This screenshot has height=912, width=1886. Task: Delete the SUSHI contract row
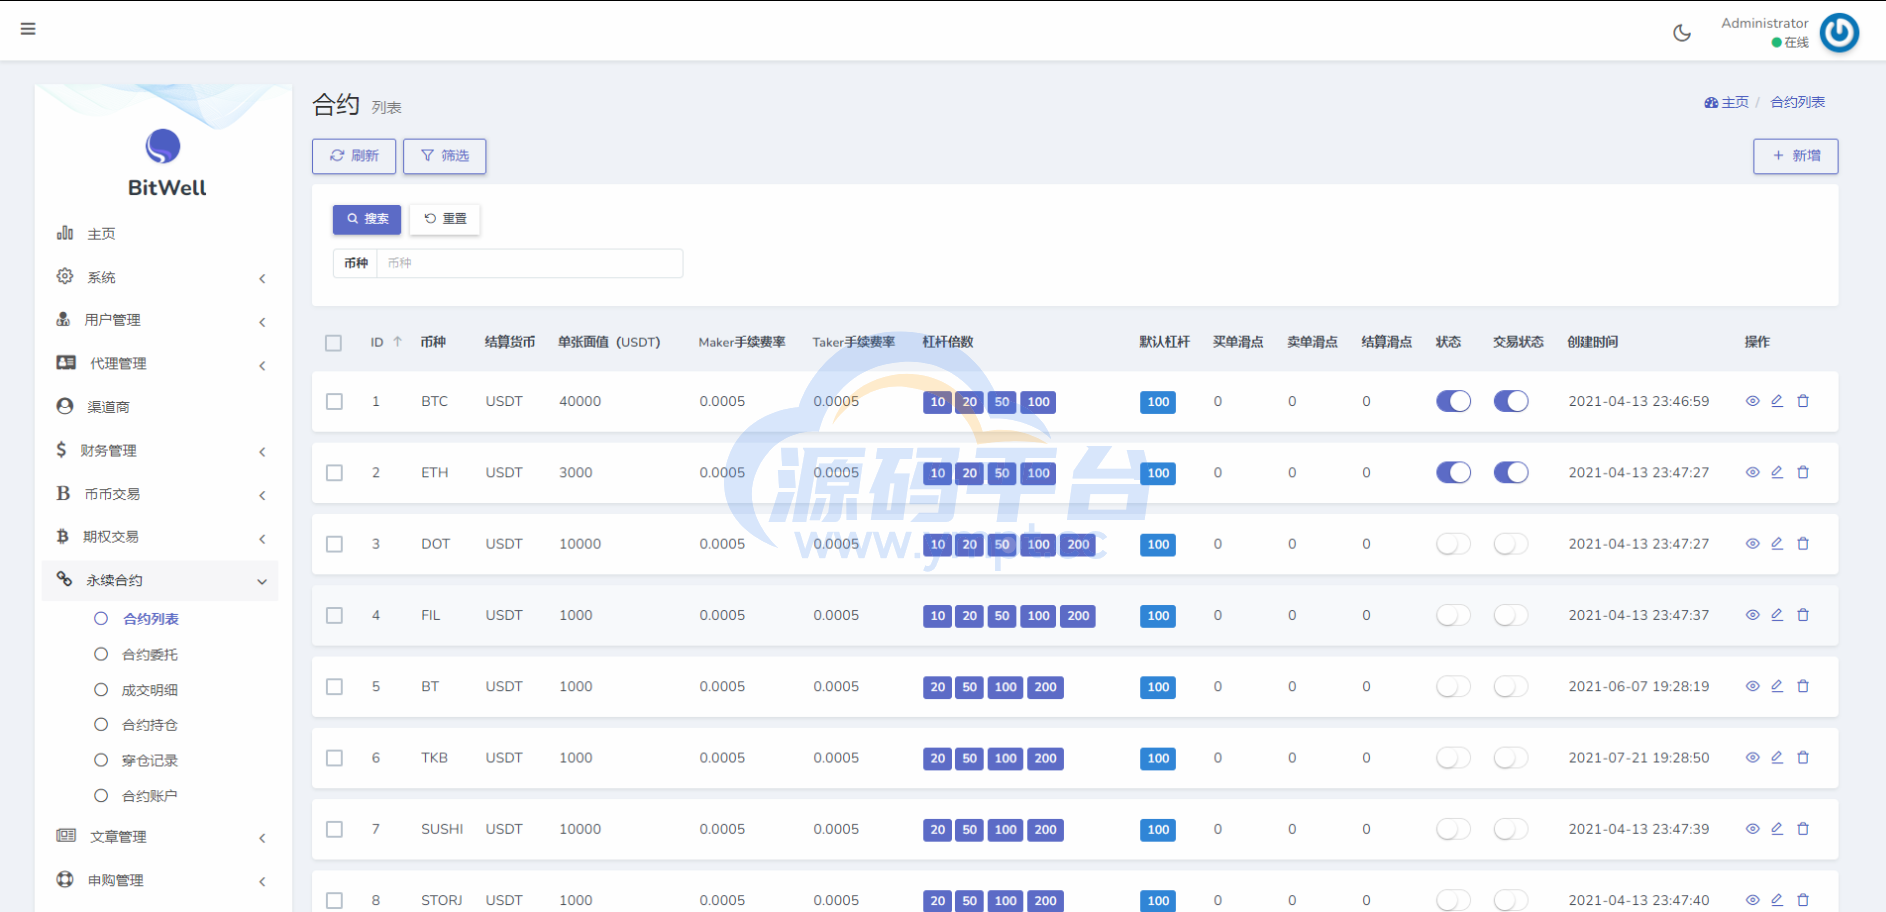(1803, 829)
